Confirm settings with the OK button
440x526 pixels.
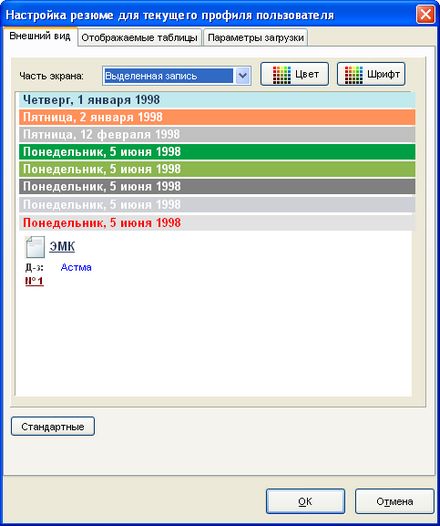click(305, 501)
